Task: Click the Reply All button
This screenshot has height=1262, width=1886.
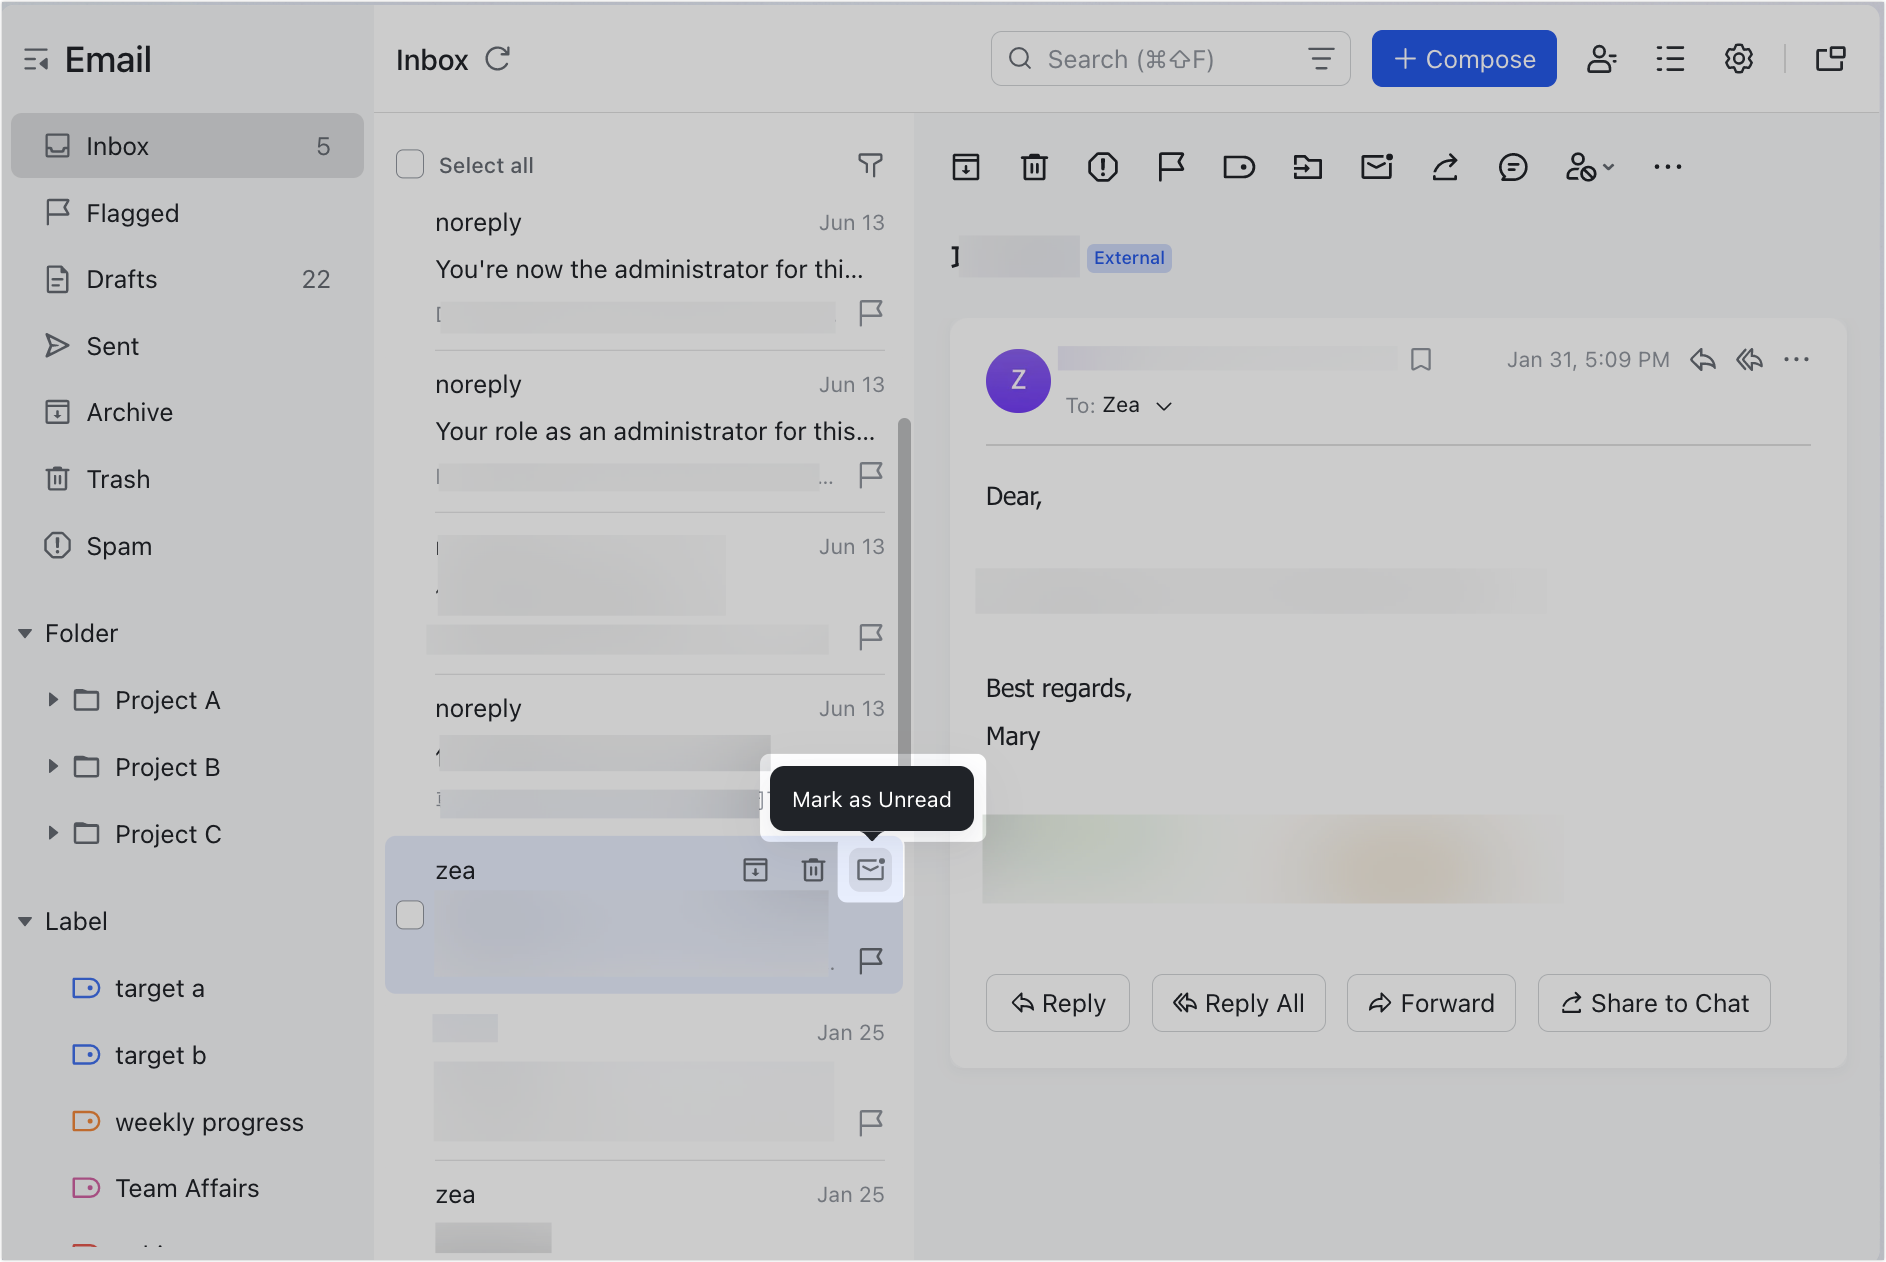Action: [1238, 1003]
